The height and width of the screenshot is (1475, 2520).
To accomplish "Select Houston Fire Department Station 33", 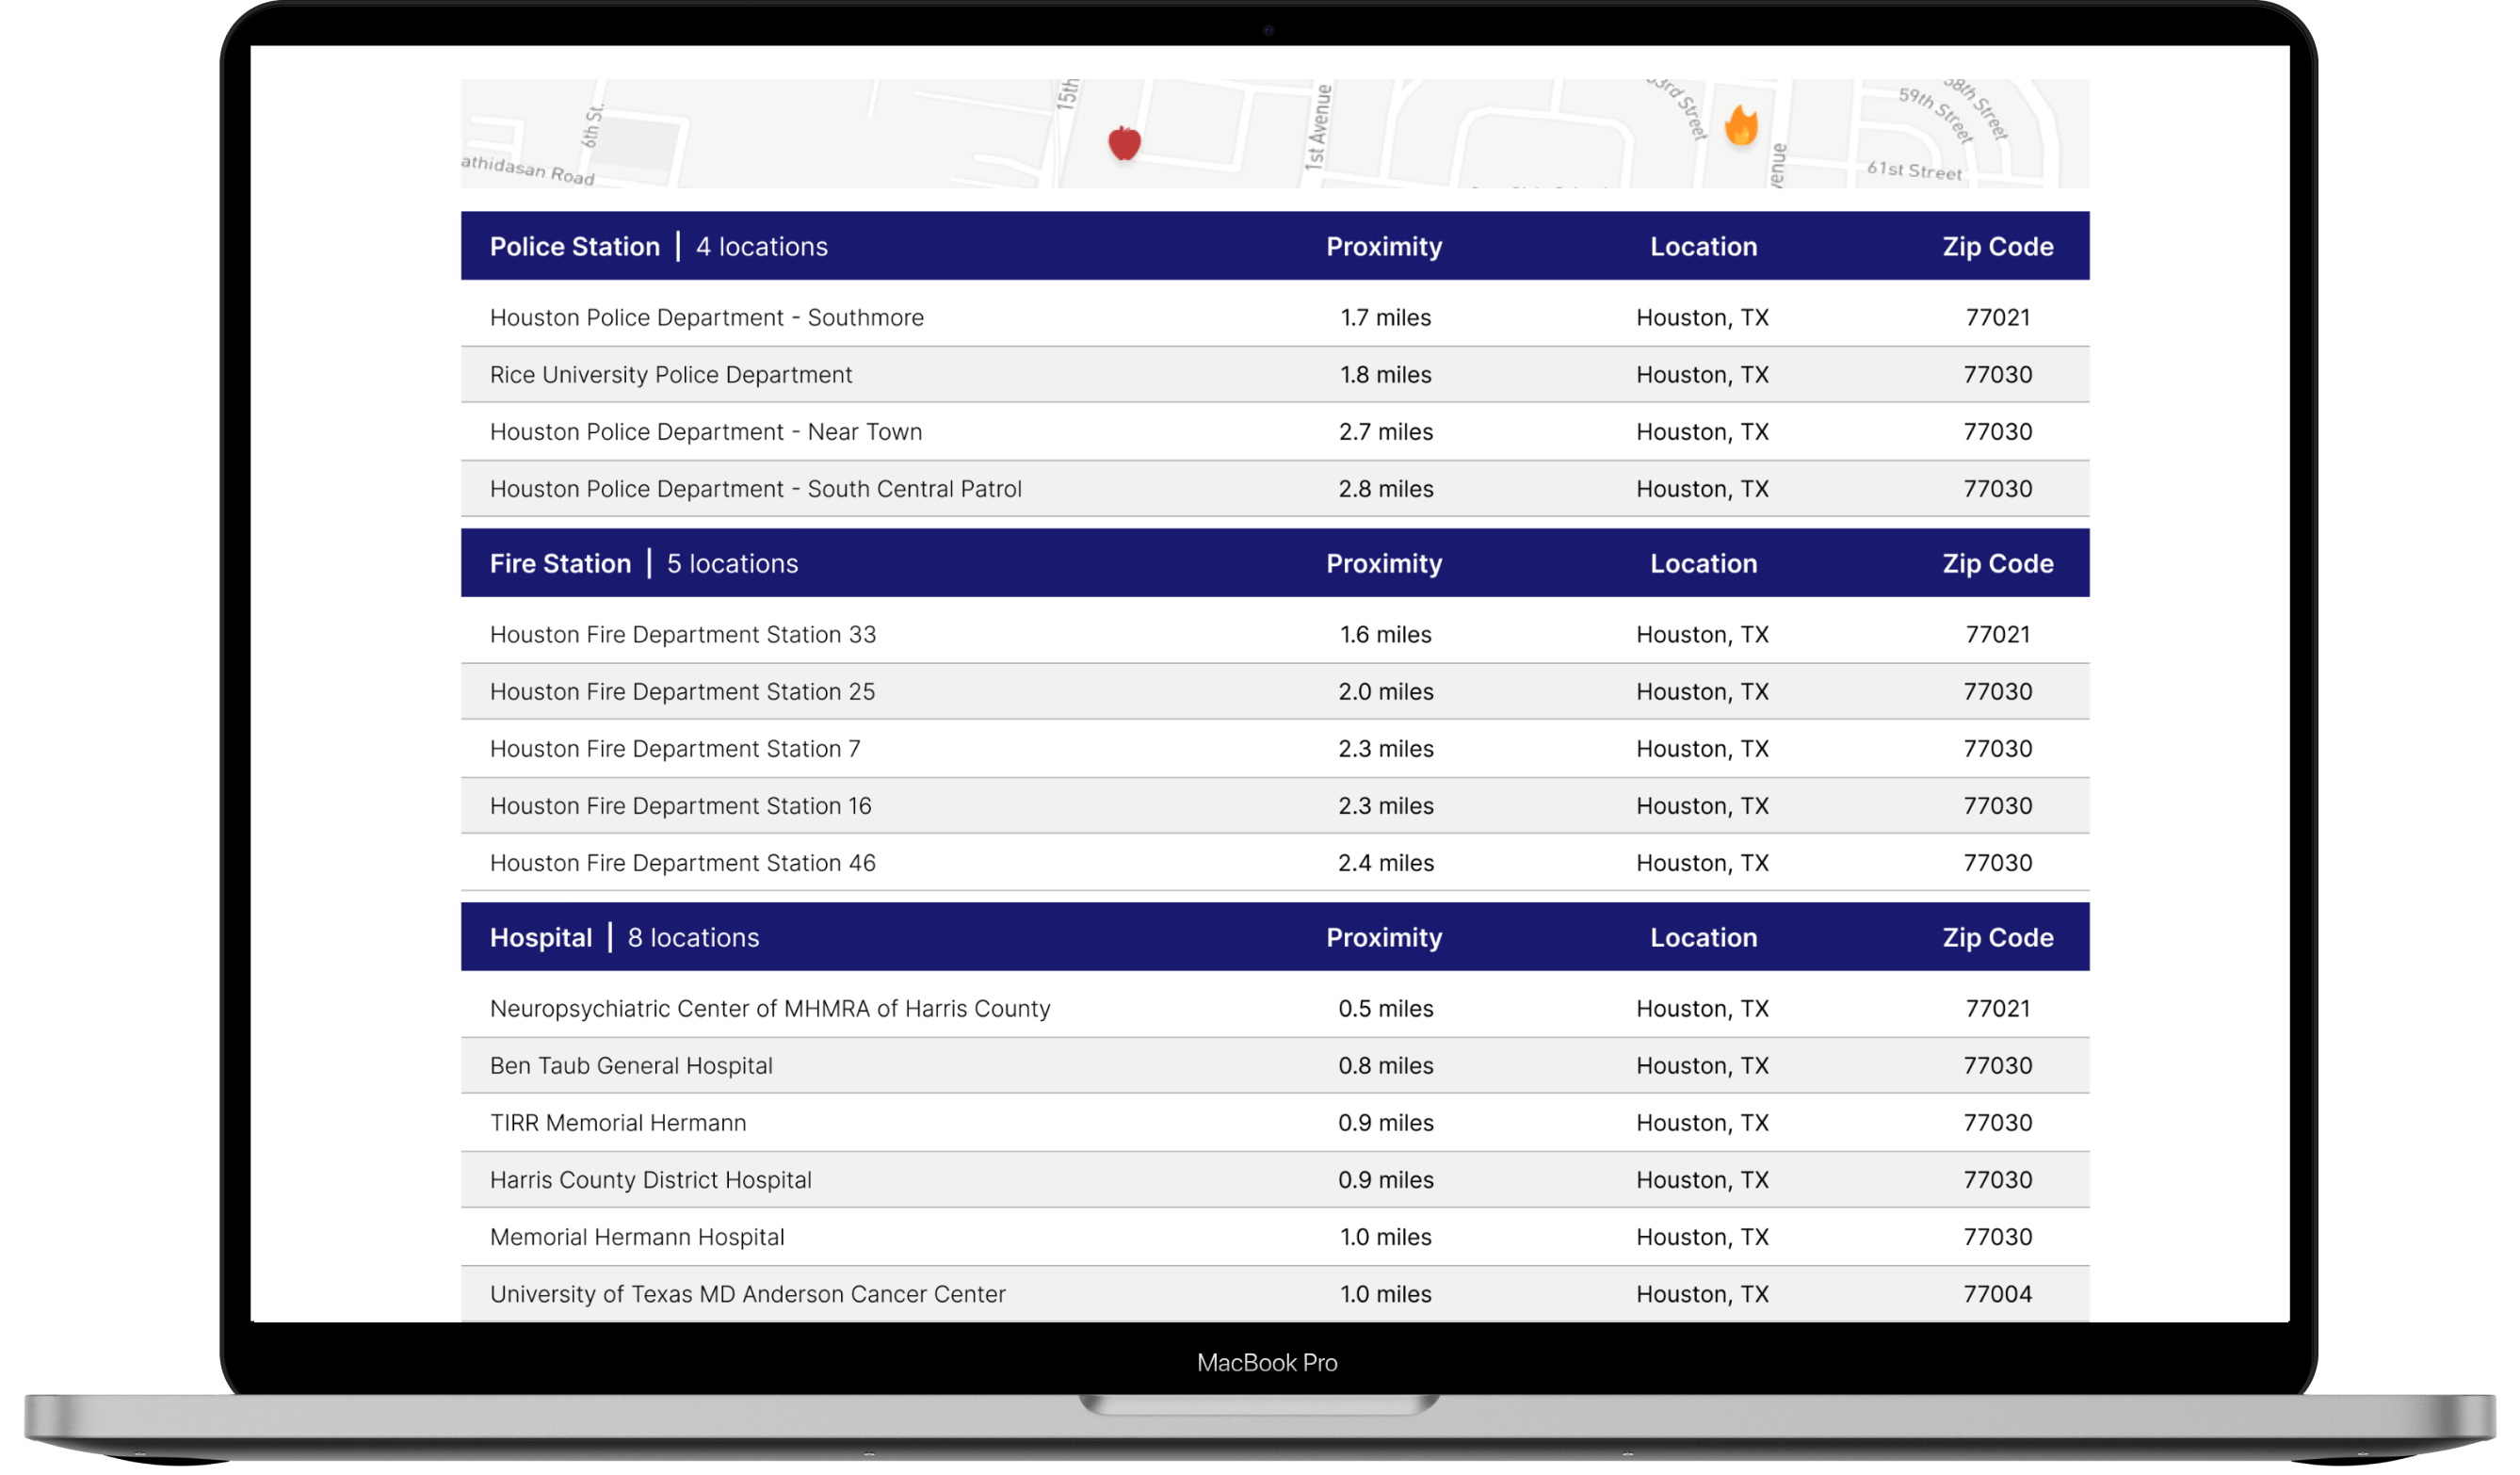I will click(x=1274, y=634).
